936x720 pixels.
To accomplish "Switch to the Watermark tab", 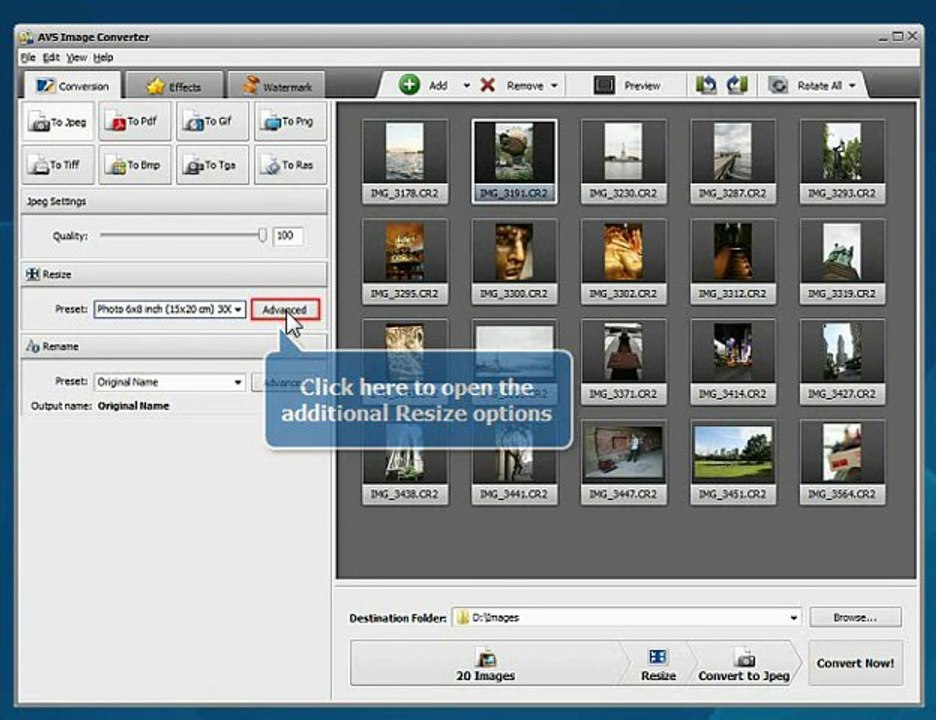I will point(276,87).
